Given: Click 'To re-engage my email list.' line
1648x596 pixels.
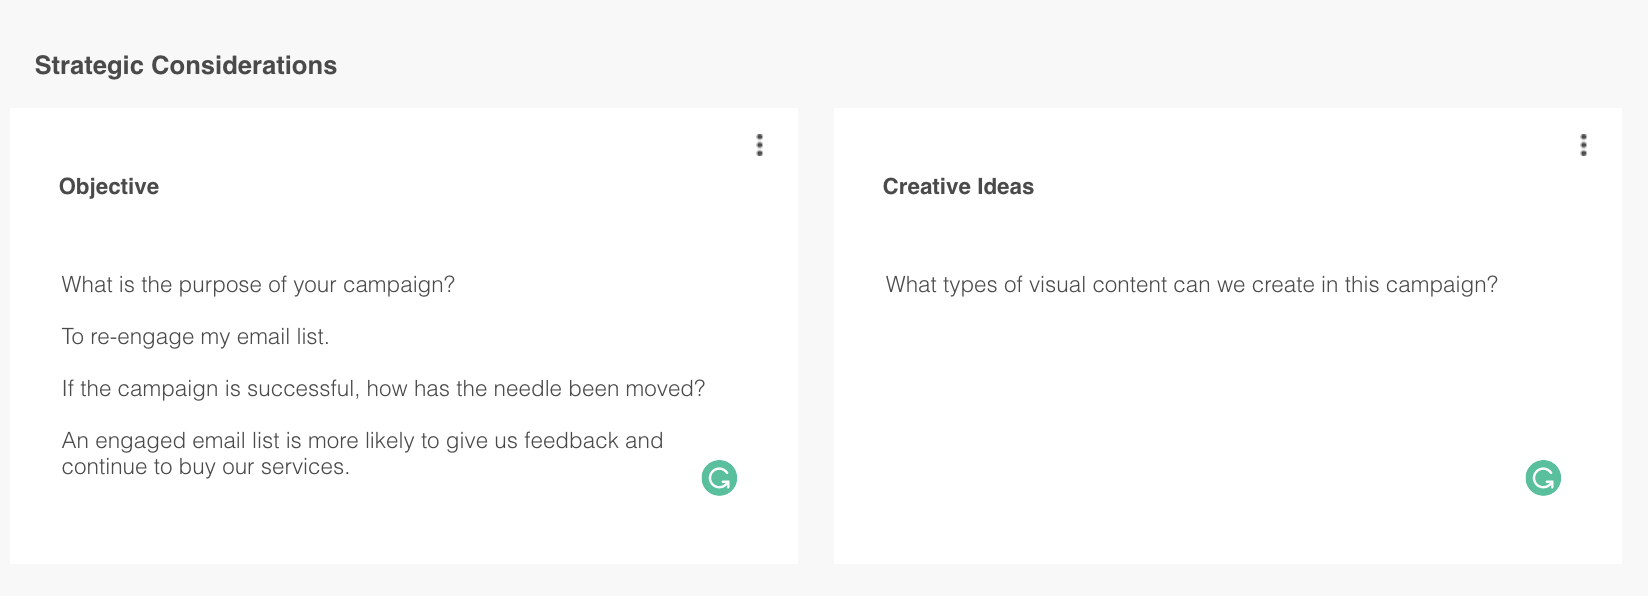Looking at the screenshot, I should pos(195,337).
